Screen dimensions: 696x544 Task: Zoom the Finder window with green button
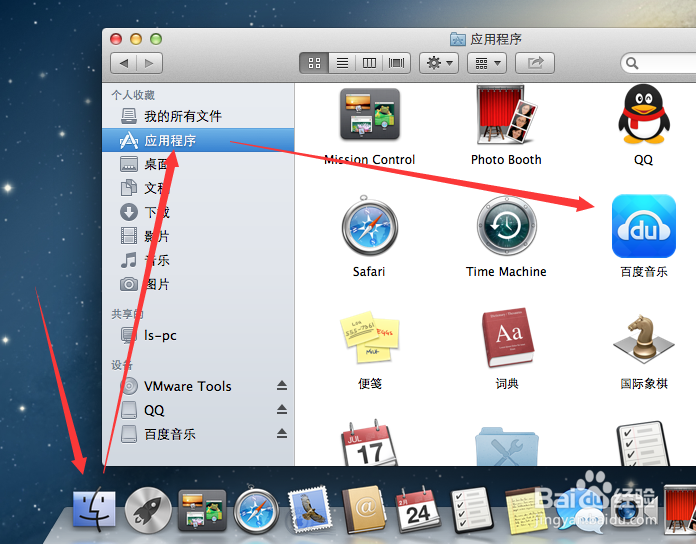(156, 39)
